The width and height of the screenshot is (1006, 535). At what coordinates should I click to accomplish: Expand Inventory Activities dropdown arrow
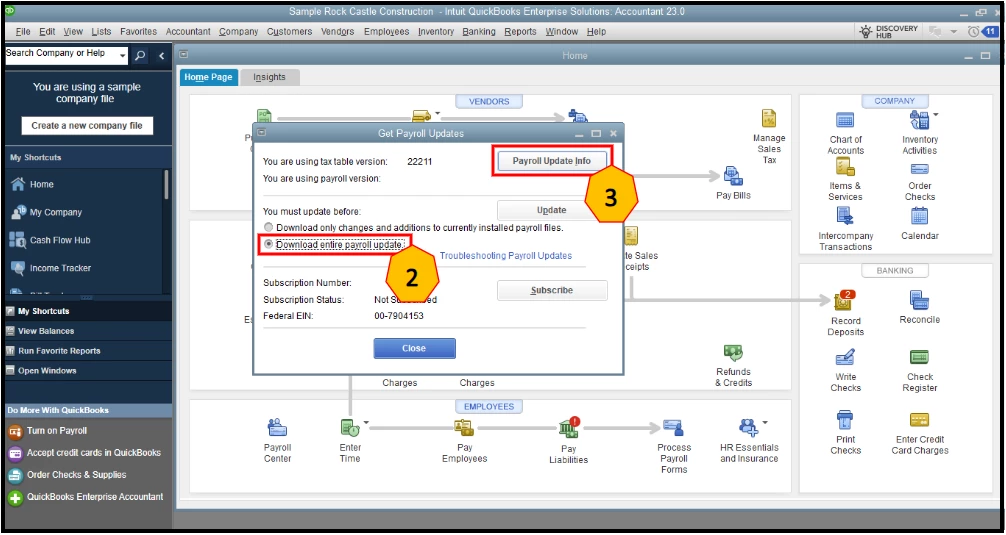pos(935,115)
